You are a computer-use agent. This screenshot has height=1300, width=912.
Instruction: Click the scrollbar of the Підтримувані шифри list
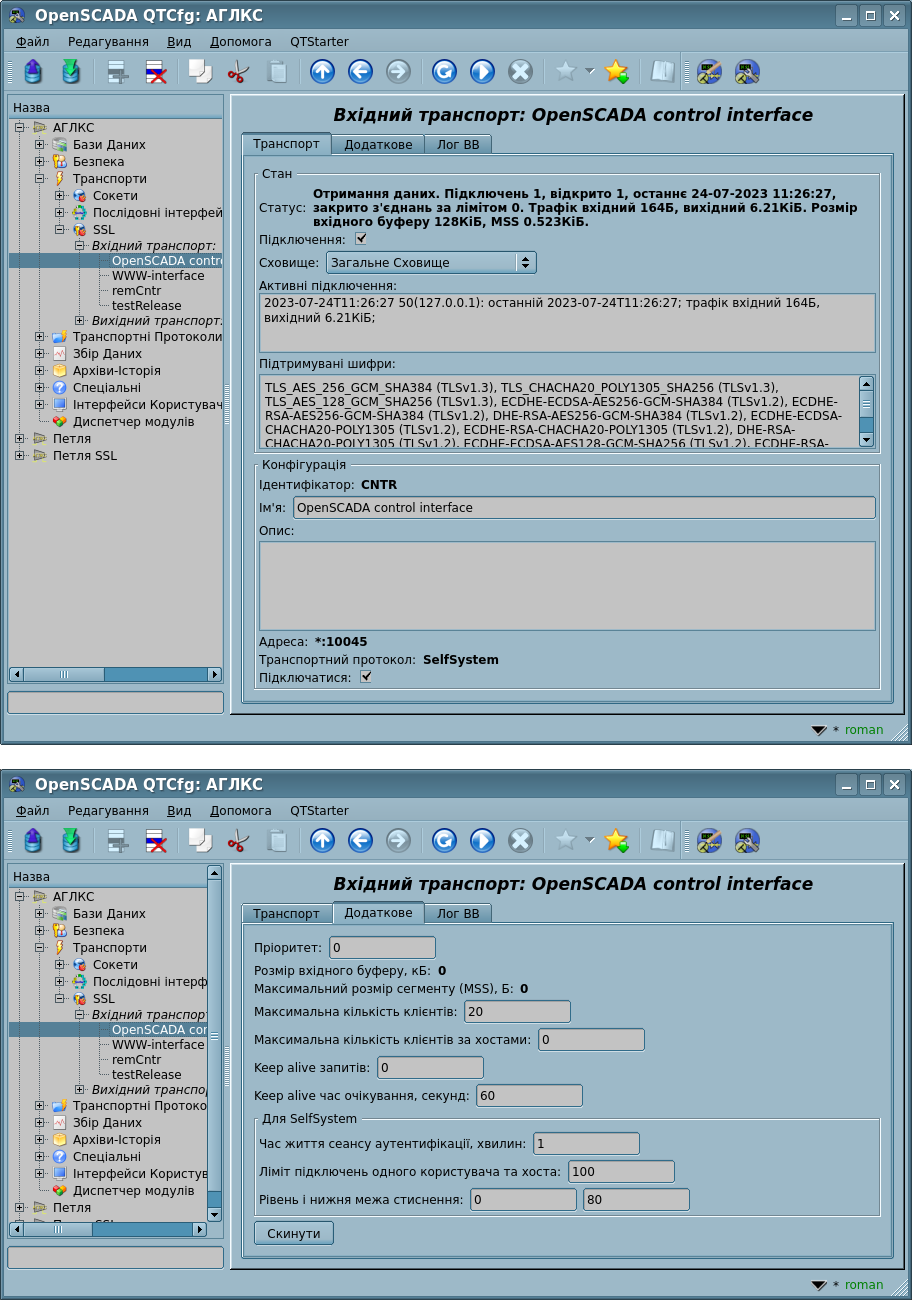click(x=866, y=410)
